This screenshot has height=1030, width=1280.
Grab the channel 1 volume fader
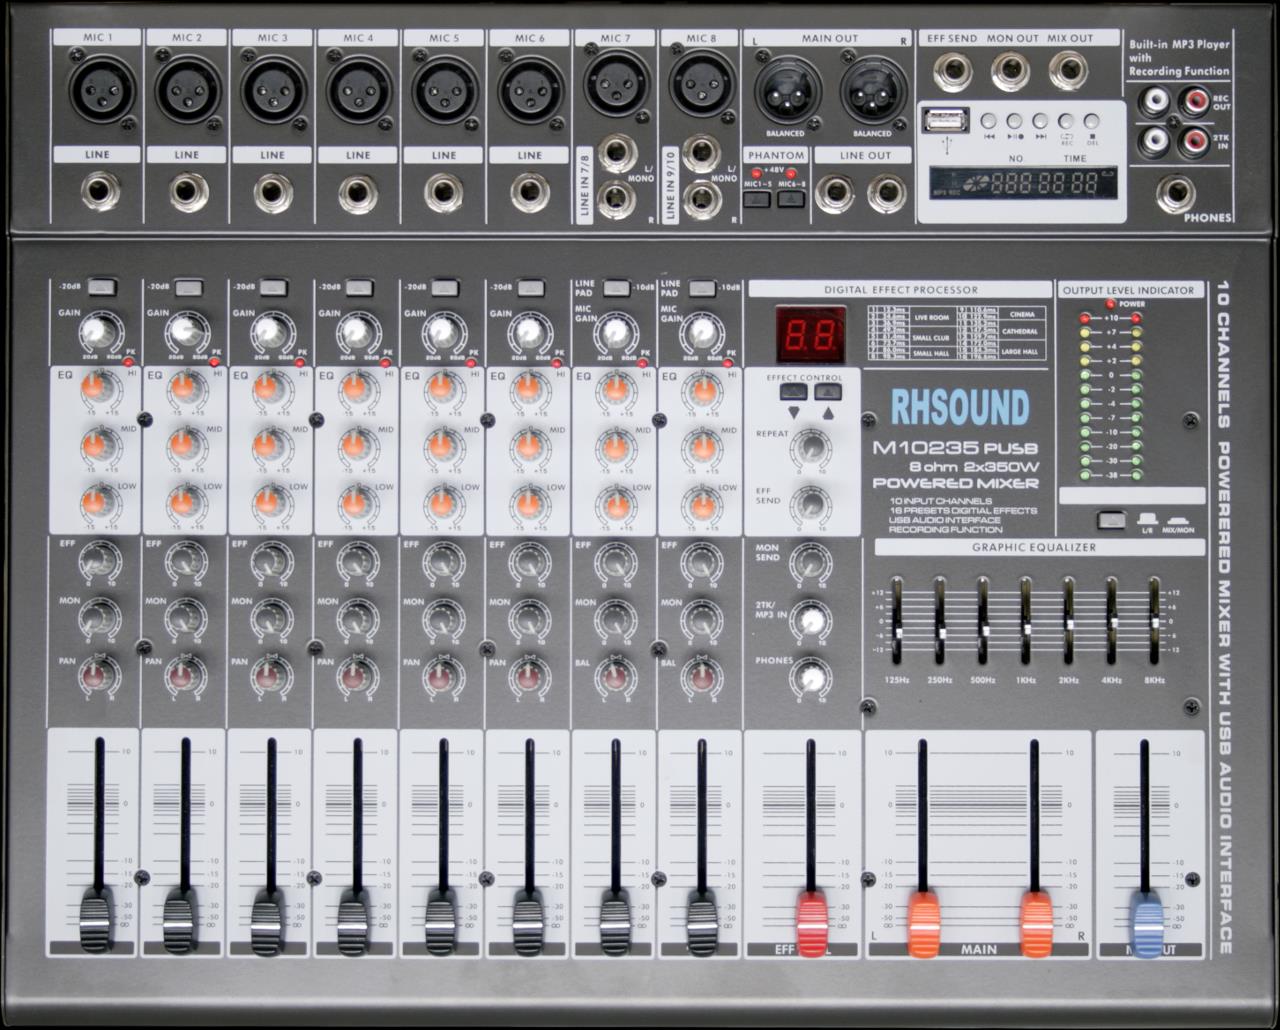[x=97, y=922]
